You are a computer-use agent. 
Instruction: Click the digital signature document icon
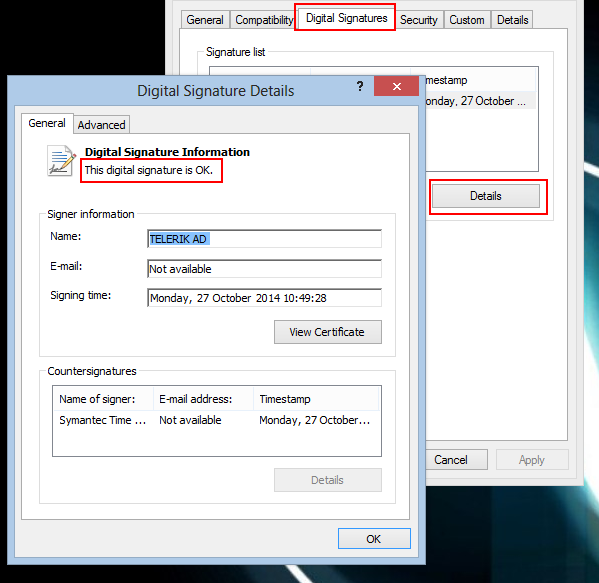pyautogui.click(x=60, y=161)
